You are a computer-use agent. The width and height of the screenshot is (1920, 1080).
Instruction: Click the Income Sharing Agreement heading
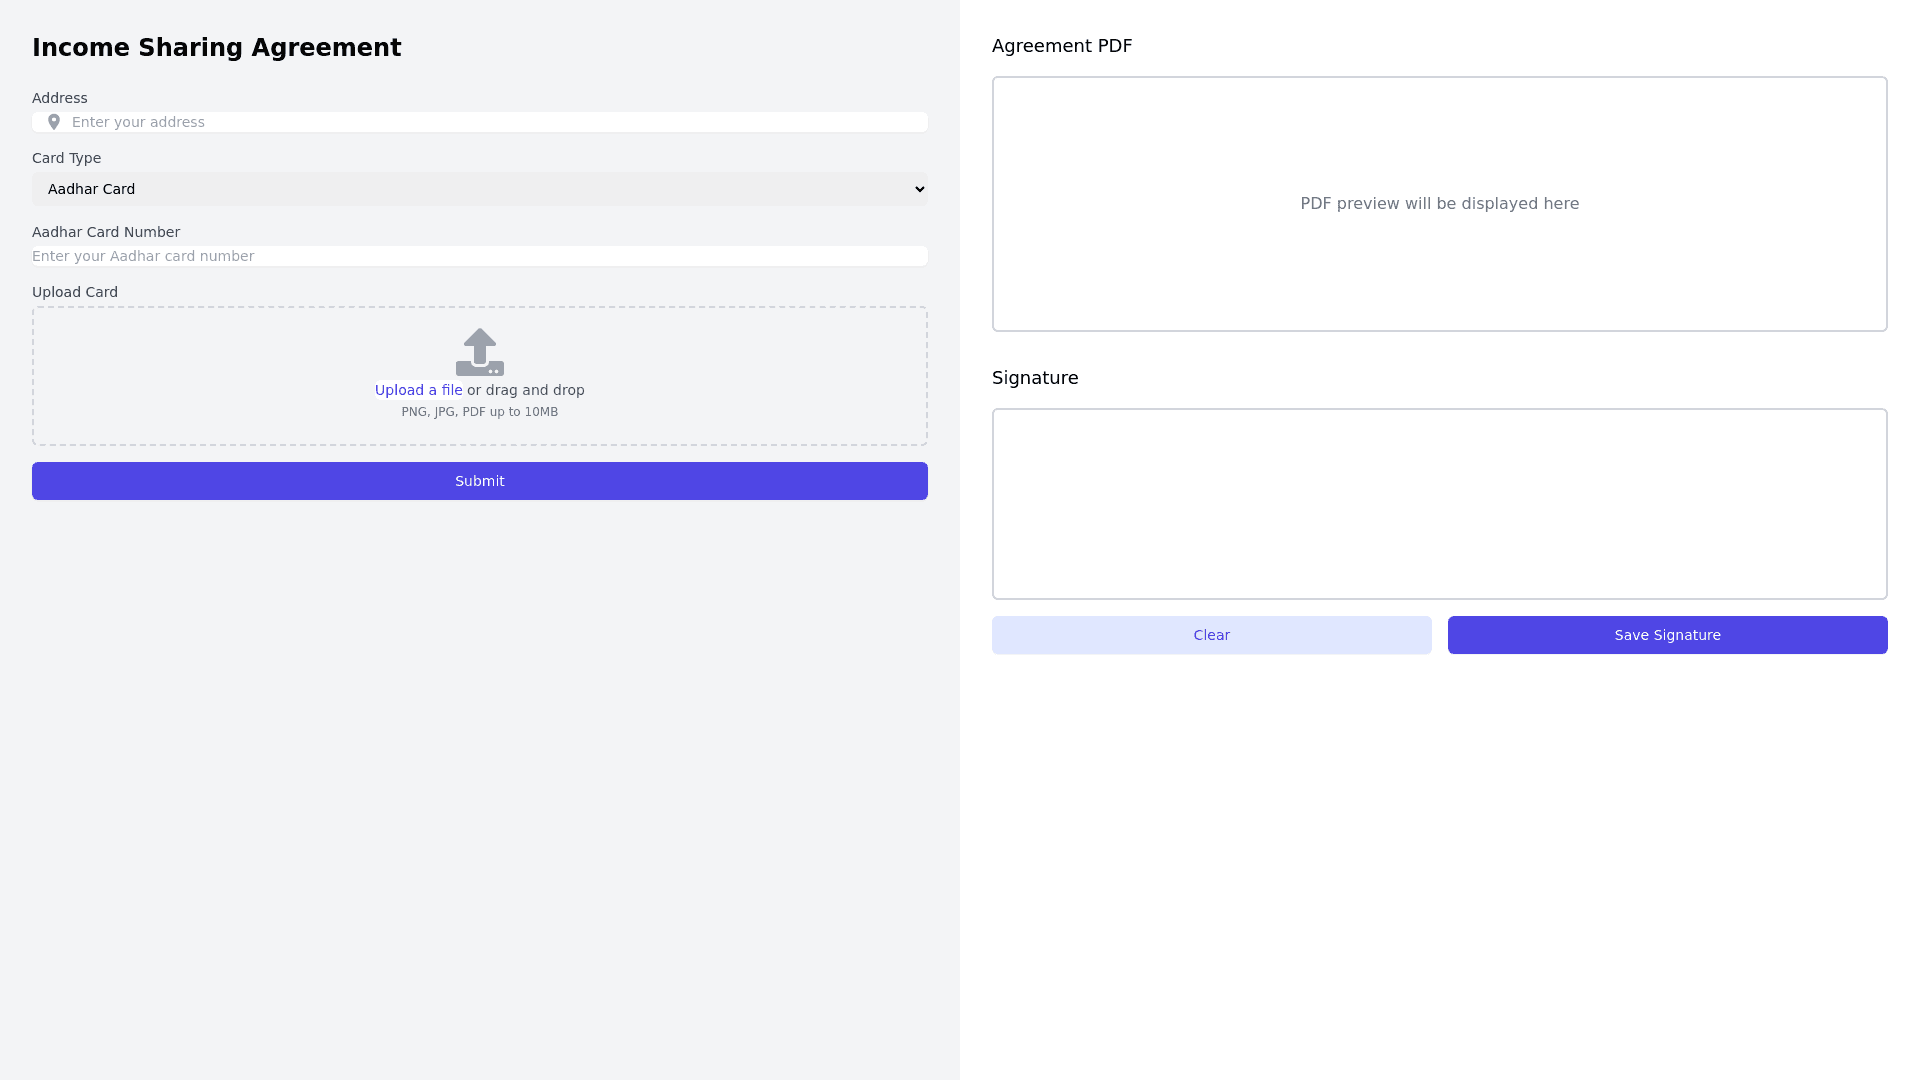(x=217, y=48)
